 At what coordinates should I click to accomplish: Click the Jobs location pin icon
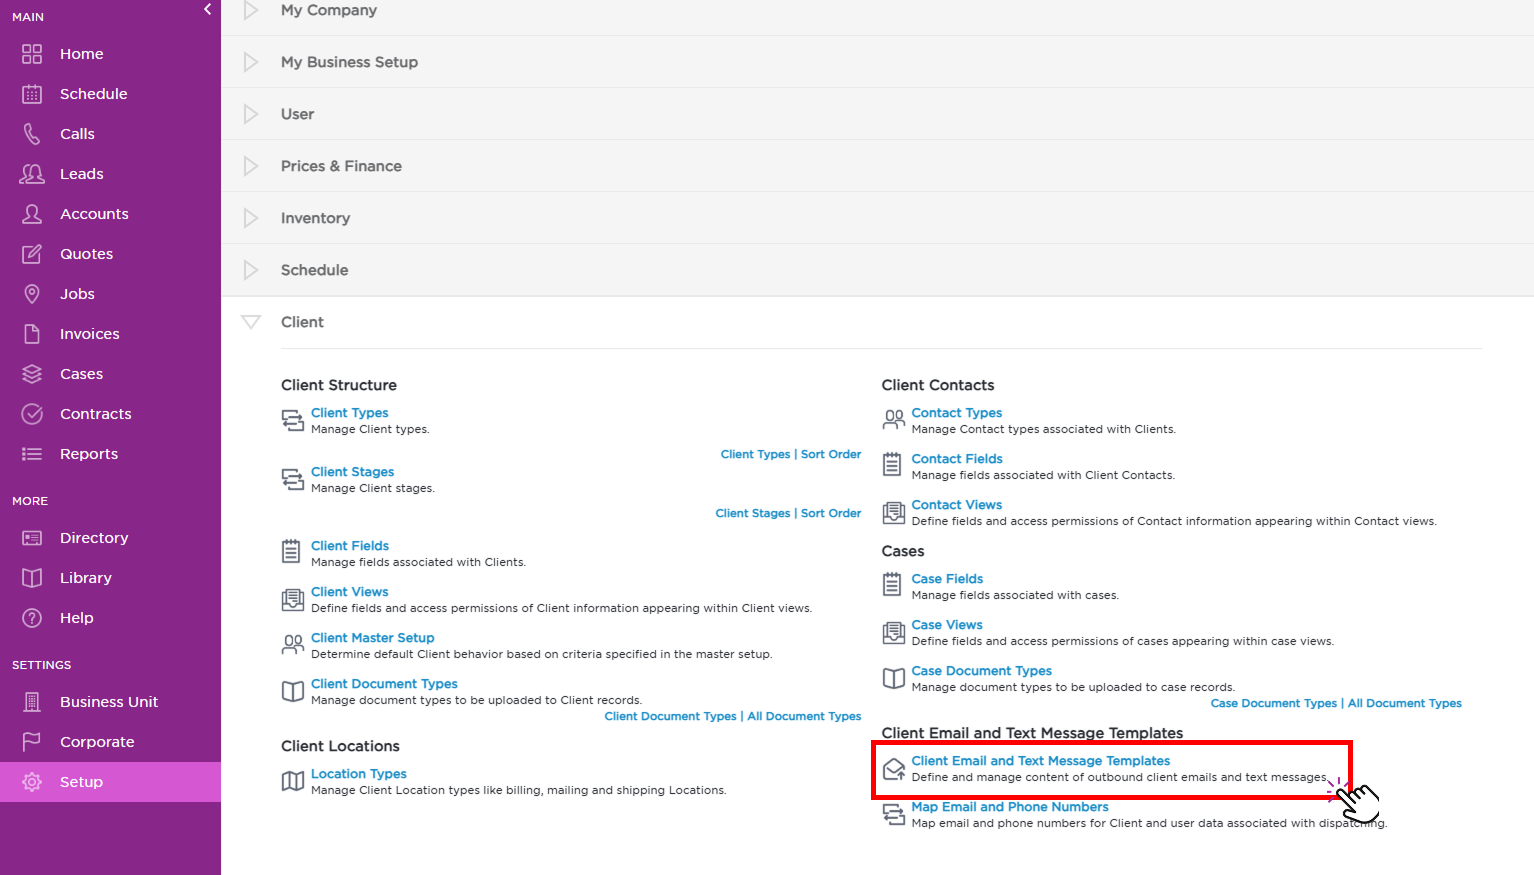click(x=32, y=294)
